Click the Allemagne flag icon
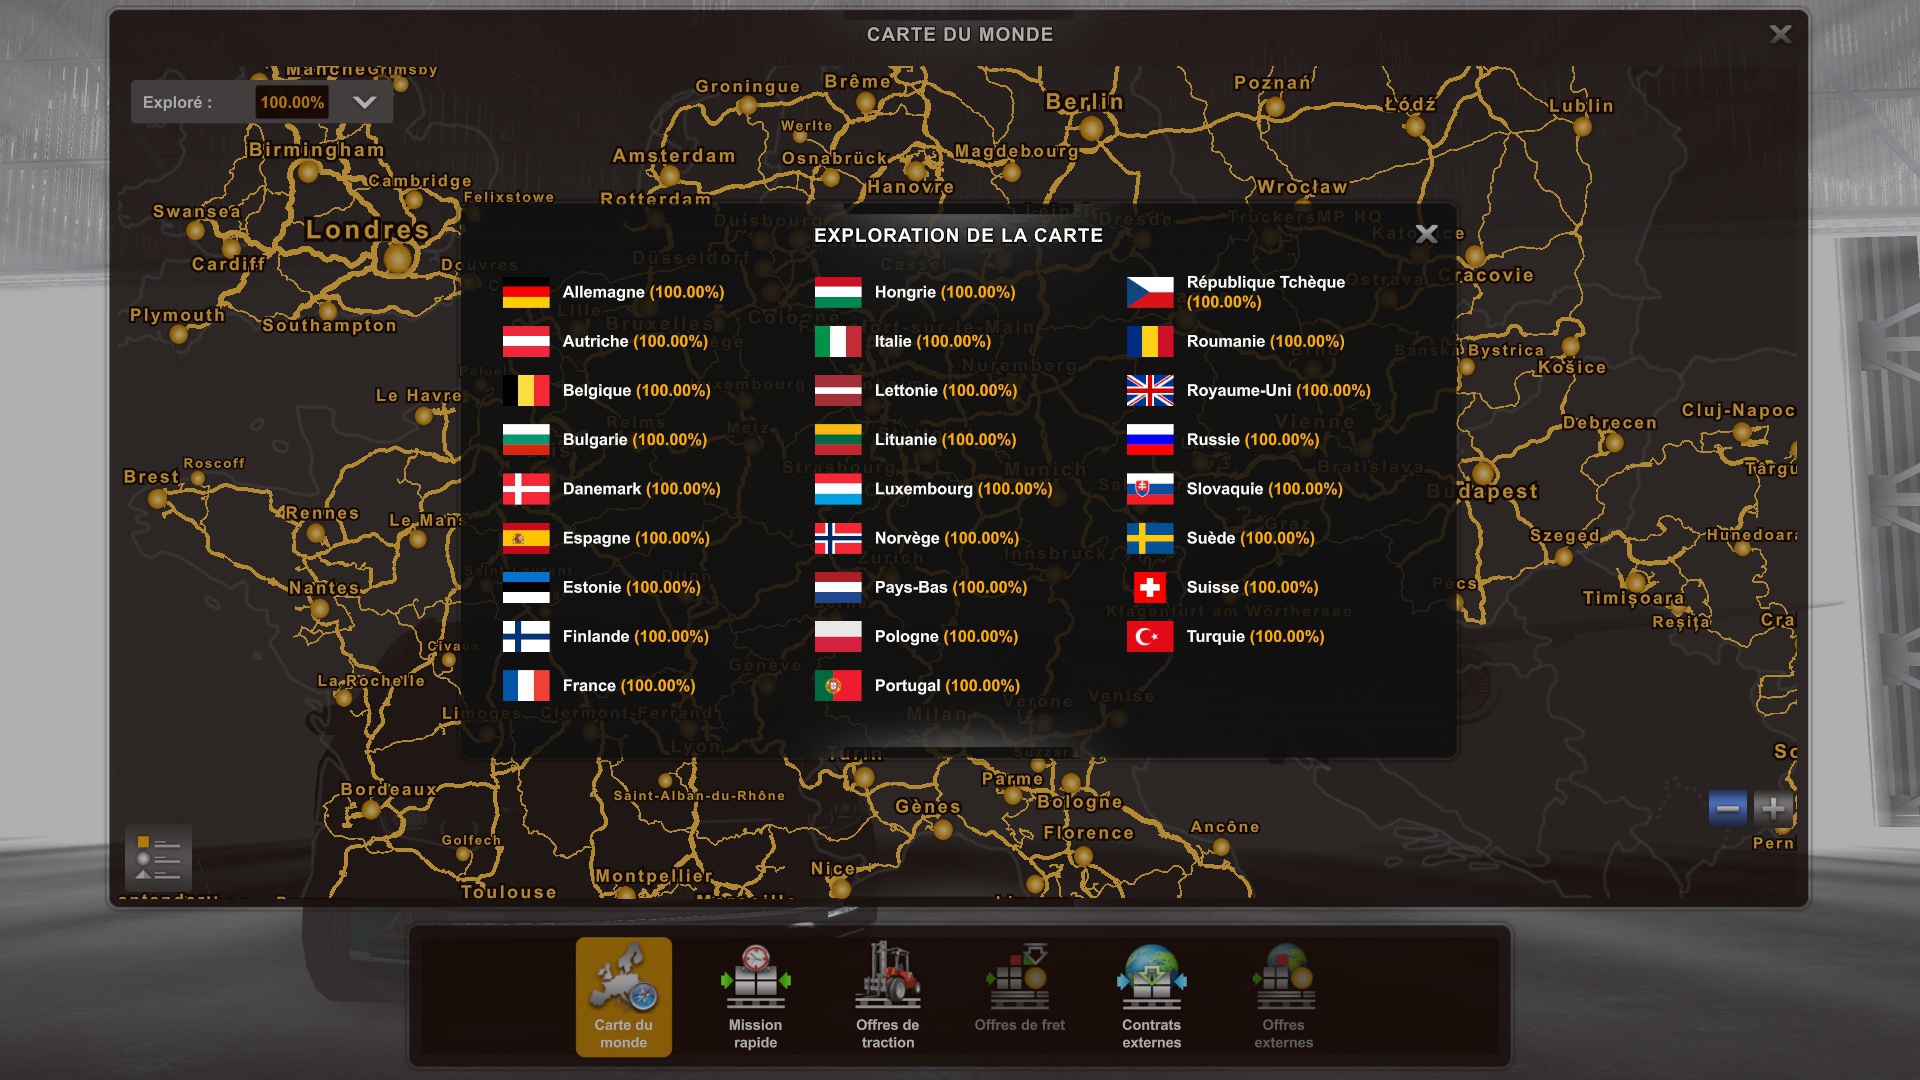 pos(526,292)
